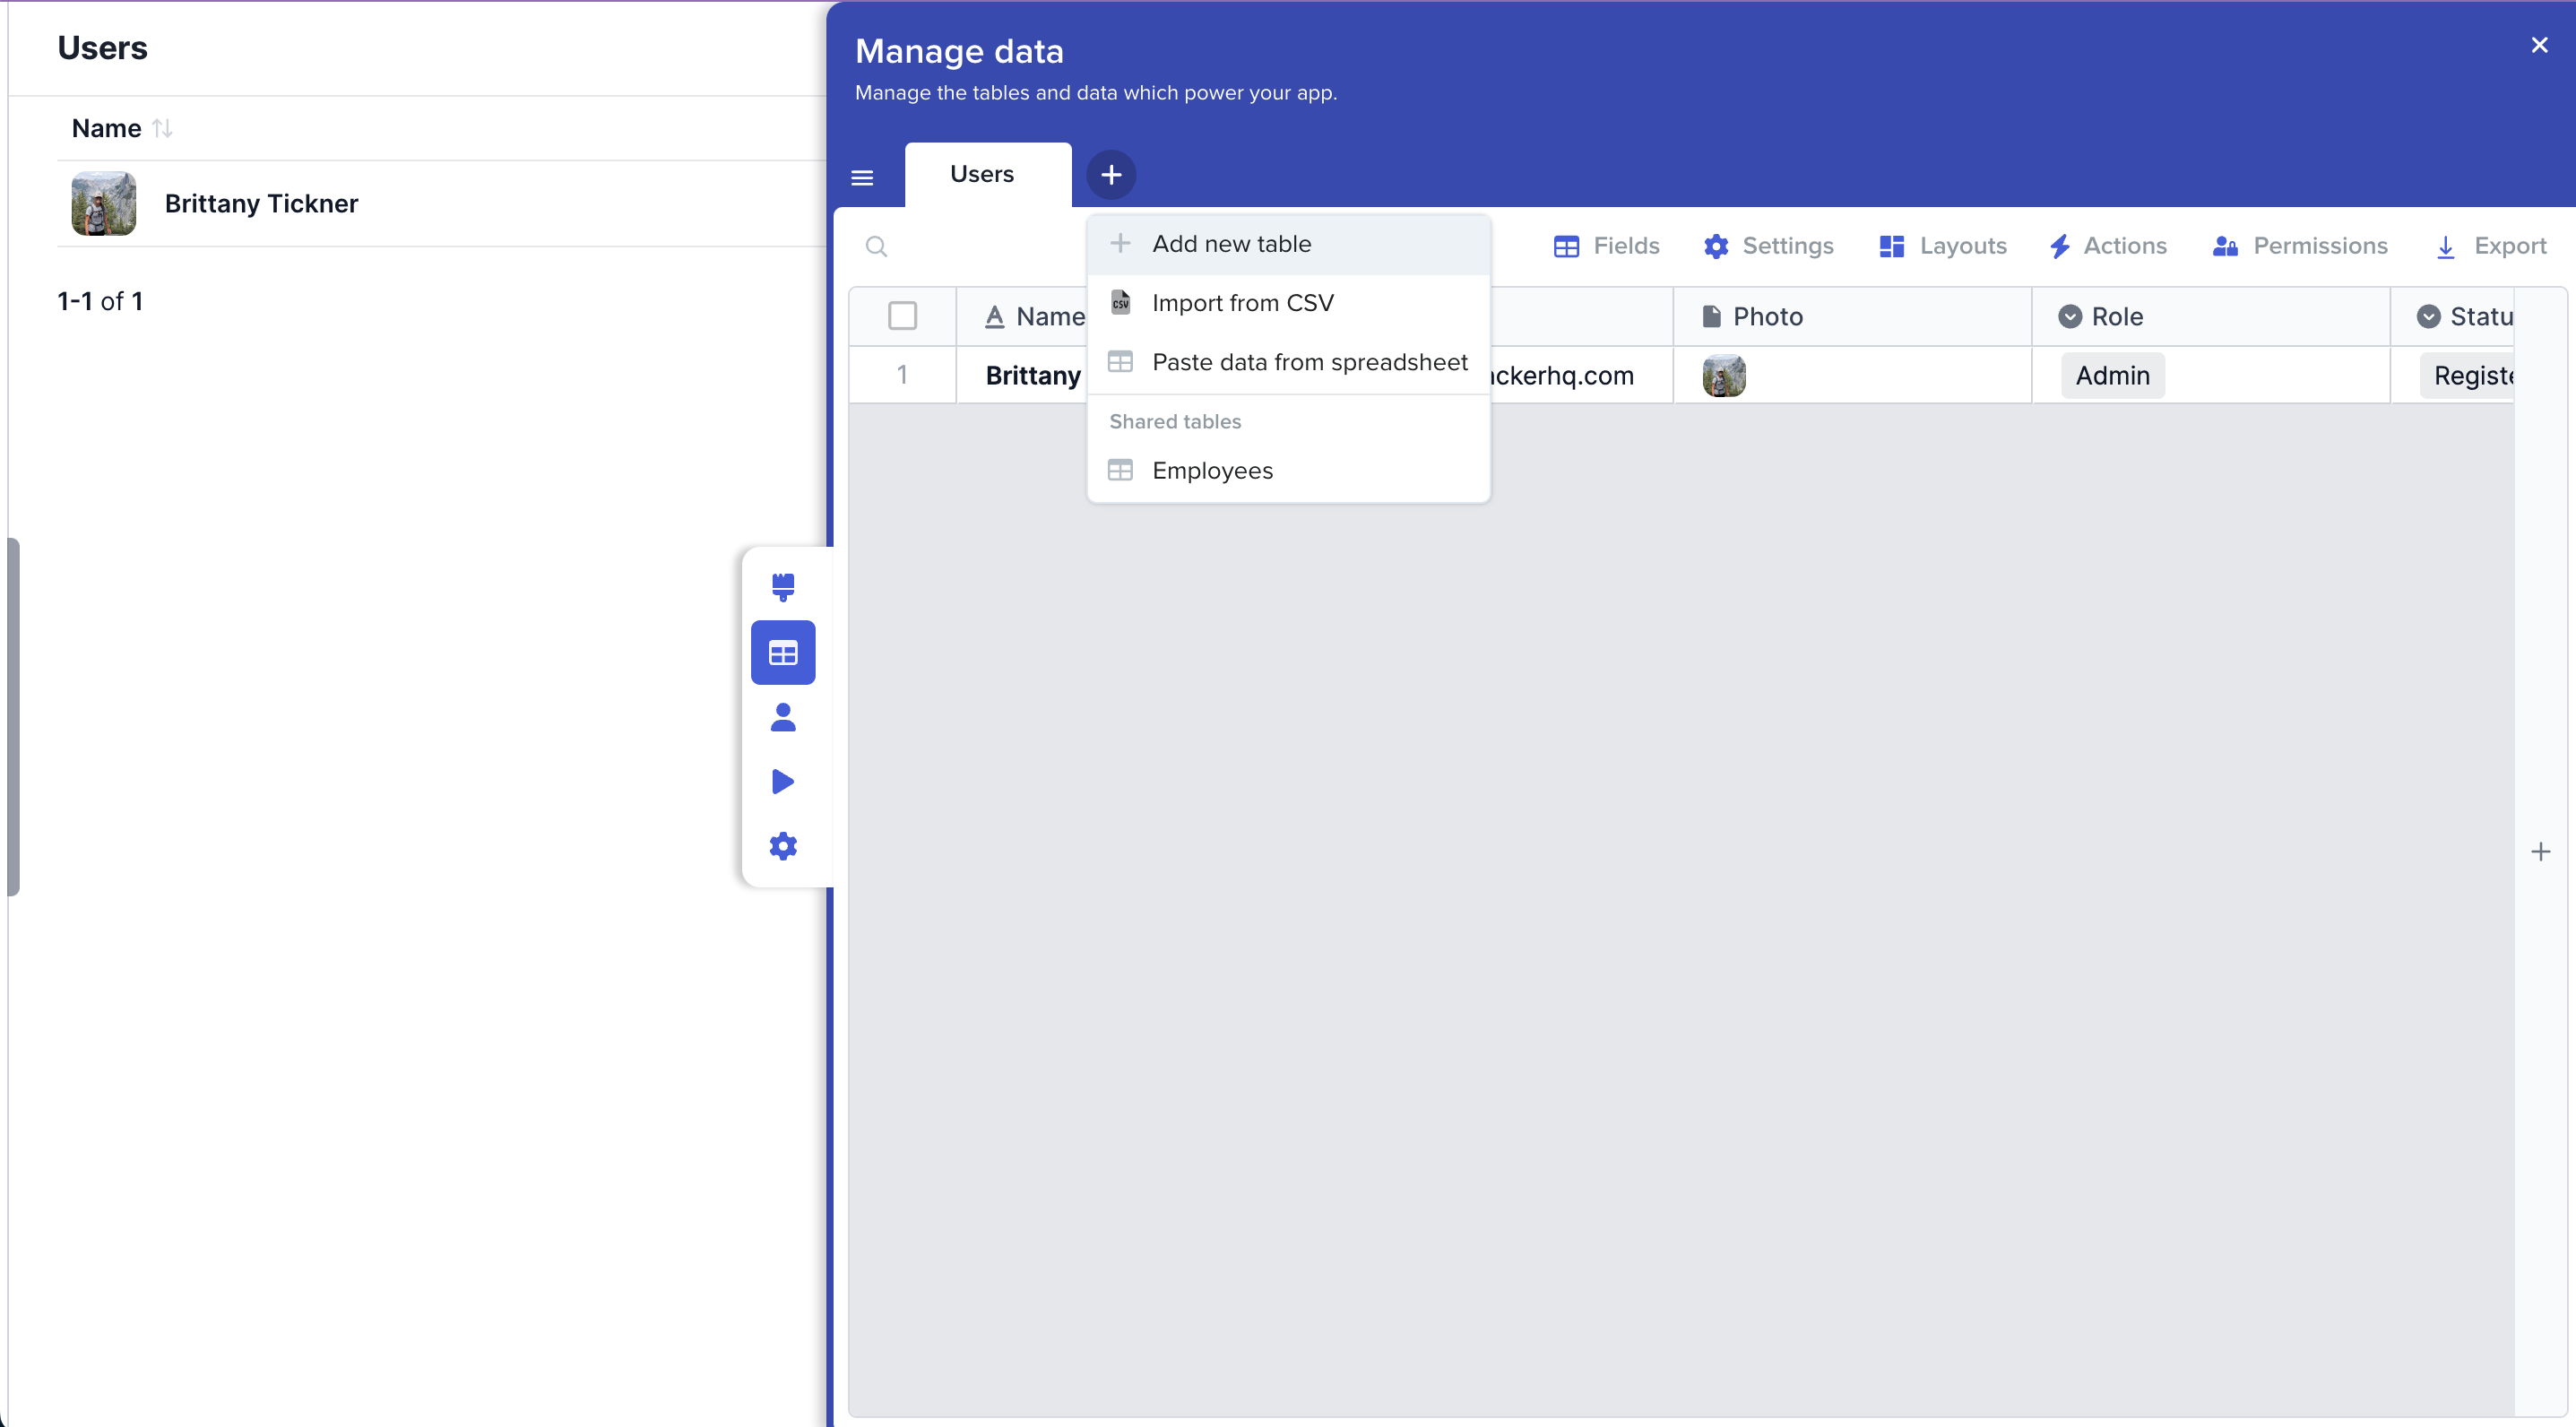Sort by Name using sort arrows
This screenshot has width=2576, height=1427.
click(162, 128)
